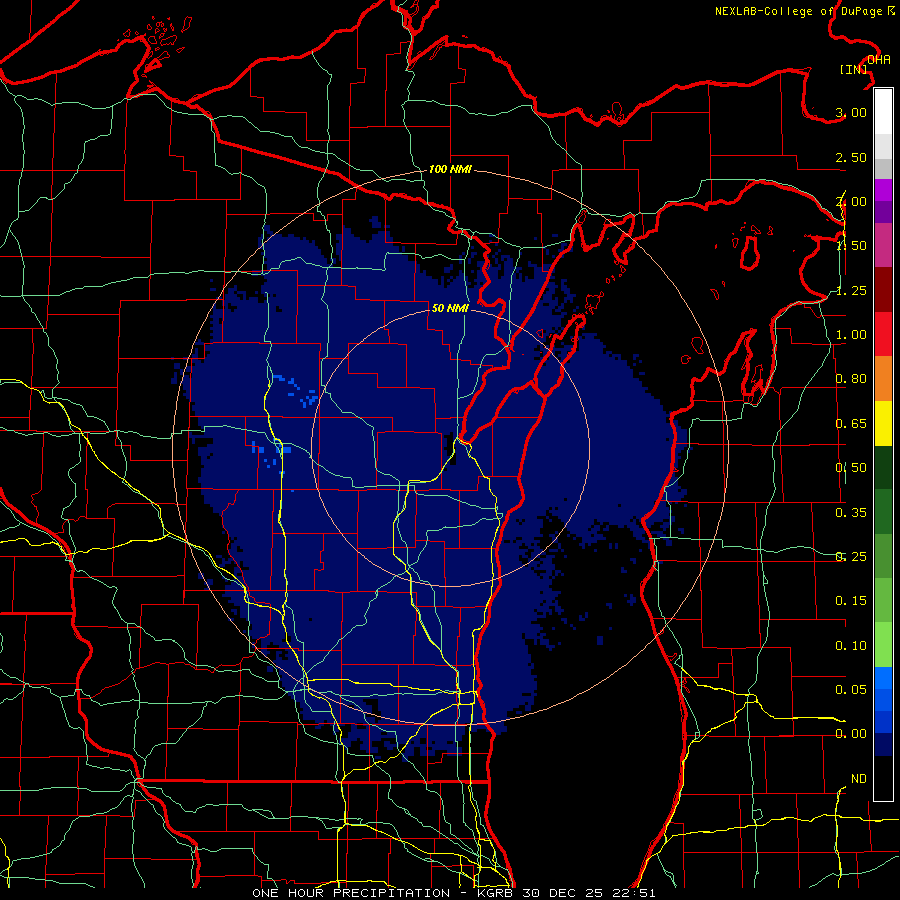Click the magenta 2.00 legend color block
The image size is (900, 900).
pos(883,190)
